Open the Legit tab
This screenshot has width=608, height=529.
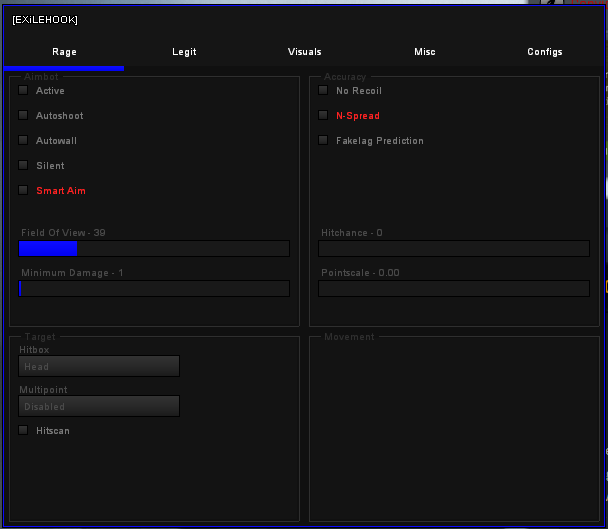tap(184, 52)
